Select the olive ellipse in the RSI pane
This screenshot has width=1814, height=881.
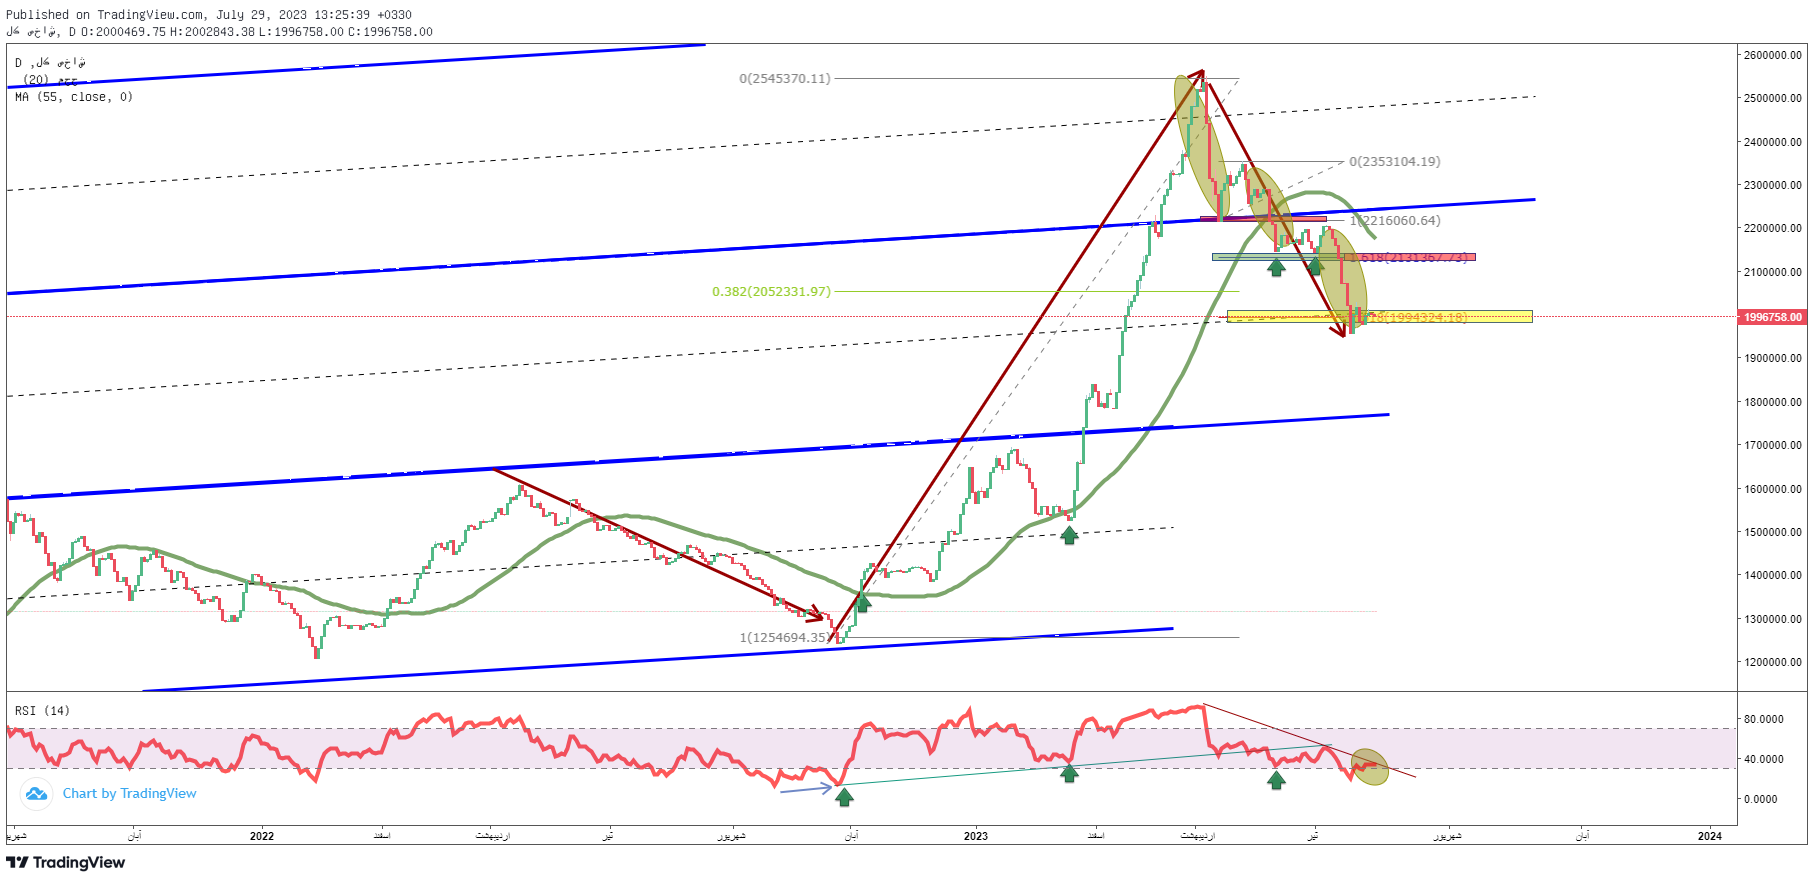coord(1369,767)
